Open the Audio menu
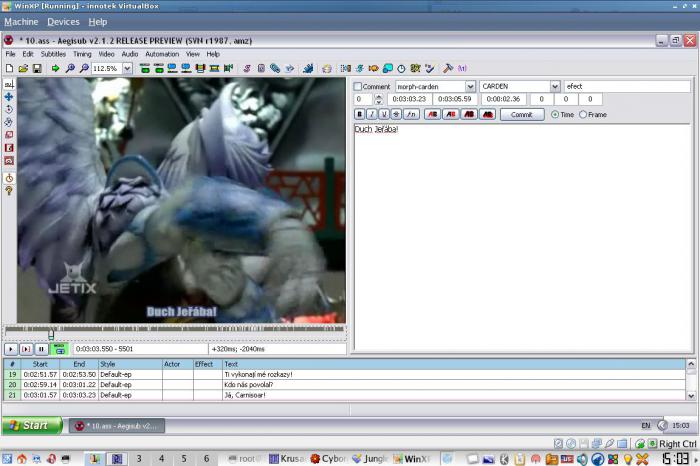Viewport: 700px width, 466px height. coord(130,54)
